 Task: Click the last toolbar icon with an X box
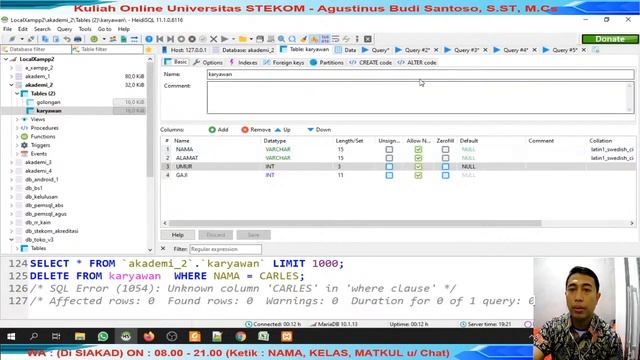[368, 39]
